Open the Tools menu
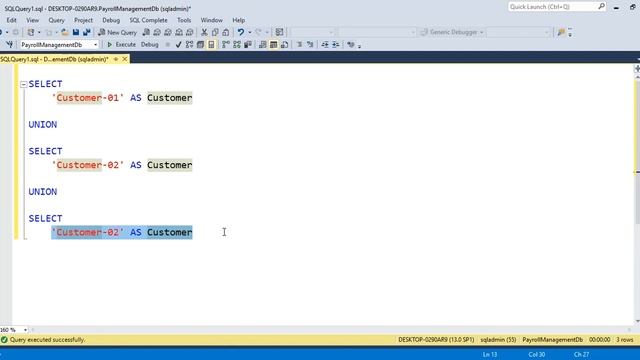 pyautogui.click(x=184, y=20)
